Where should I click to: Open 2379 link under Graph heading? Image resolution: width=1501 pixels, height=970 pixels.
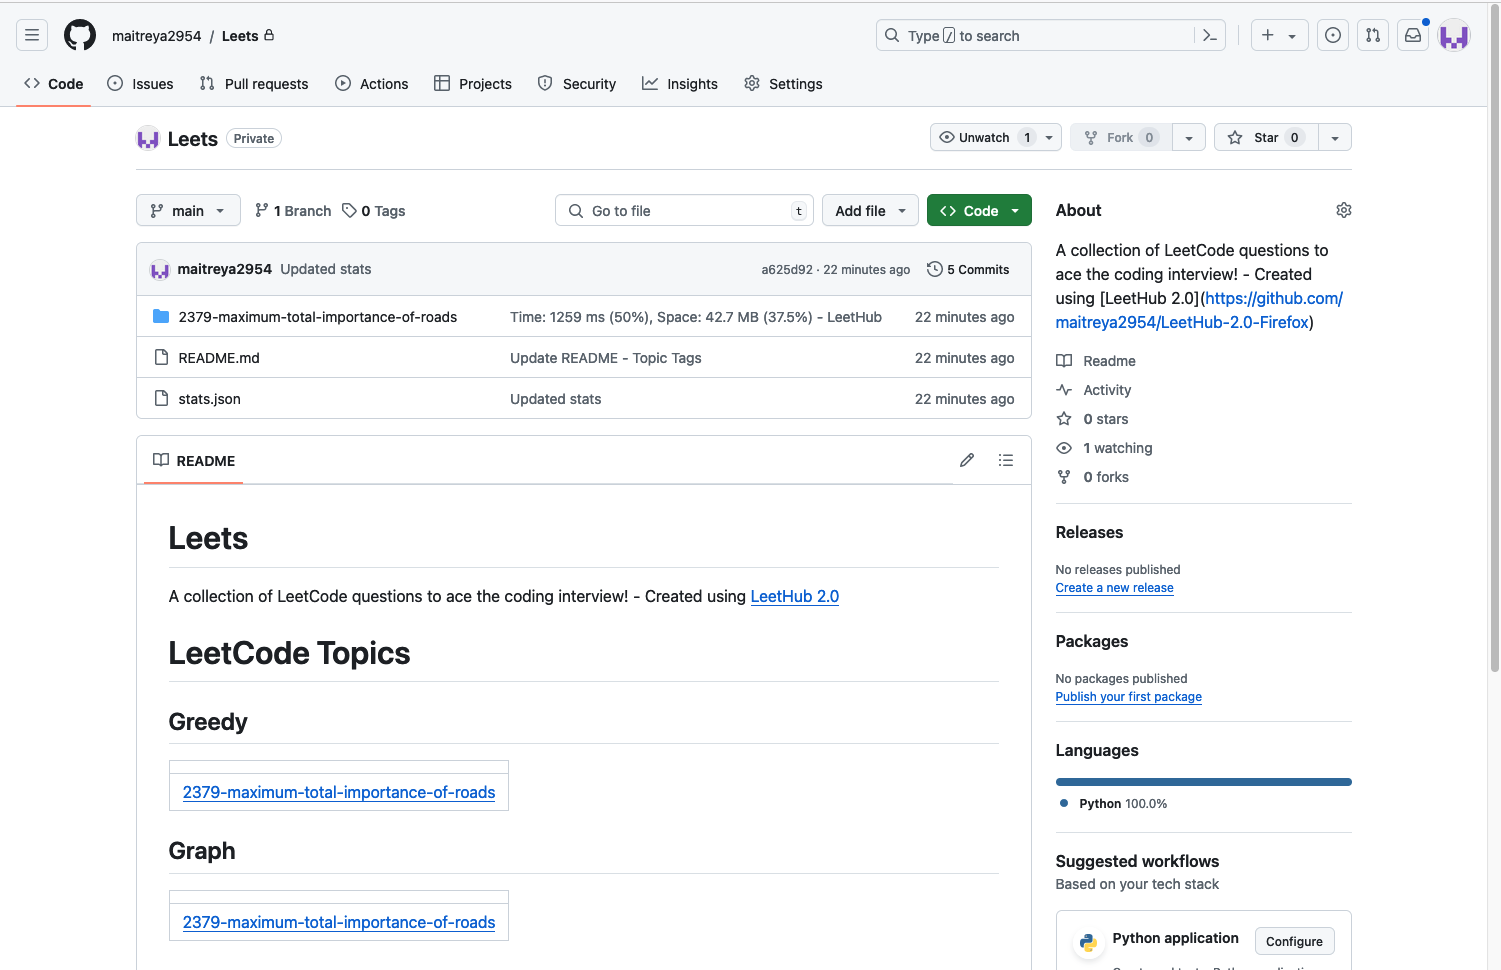tap(339, 922)
